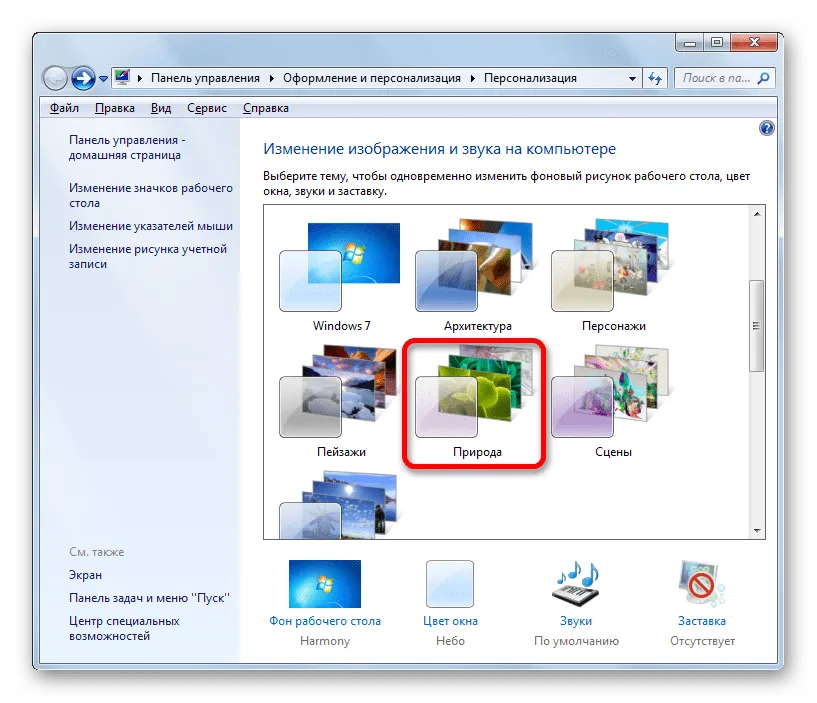Apply the Пейзажи theme
The image size is (817, 703).
pyautogui.click(x=341, y=402)
